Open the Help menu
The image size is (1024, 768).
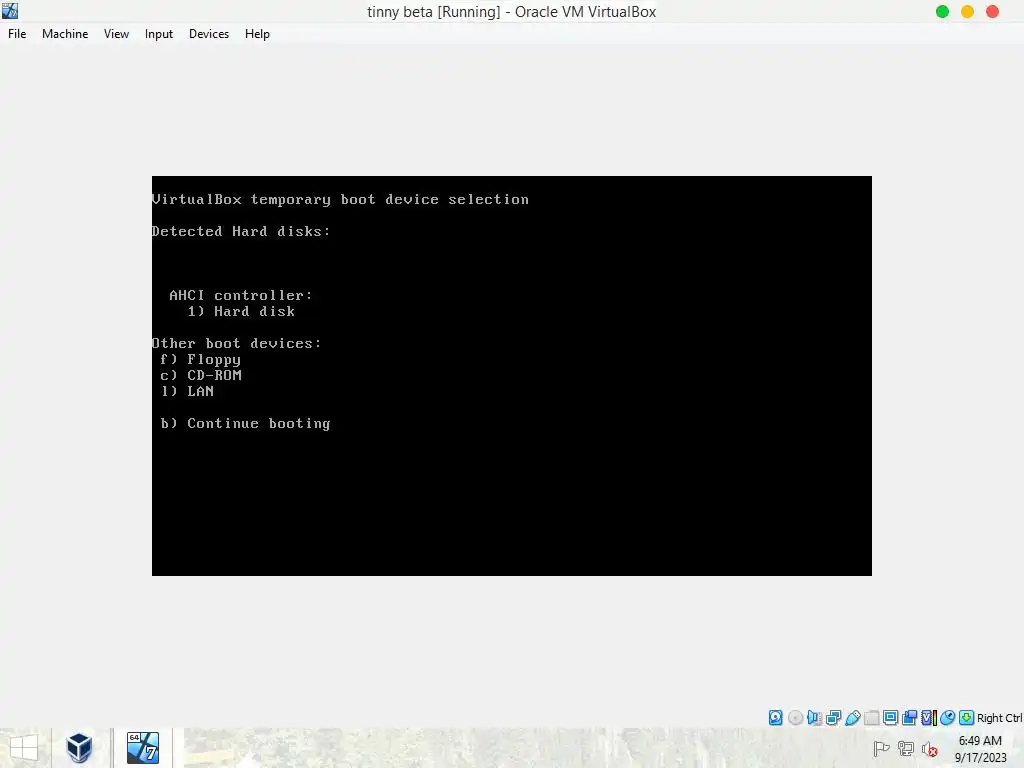coord(257,34)
